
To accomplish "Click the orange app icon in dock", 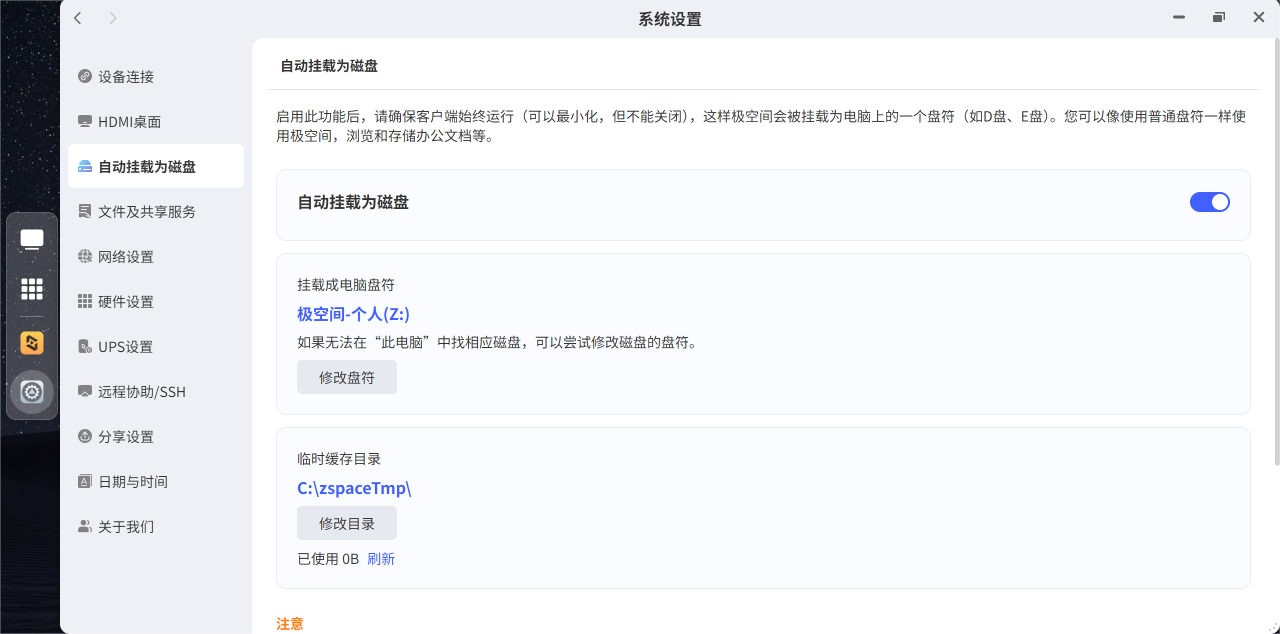I will (x=32, y=343).
